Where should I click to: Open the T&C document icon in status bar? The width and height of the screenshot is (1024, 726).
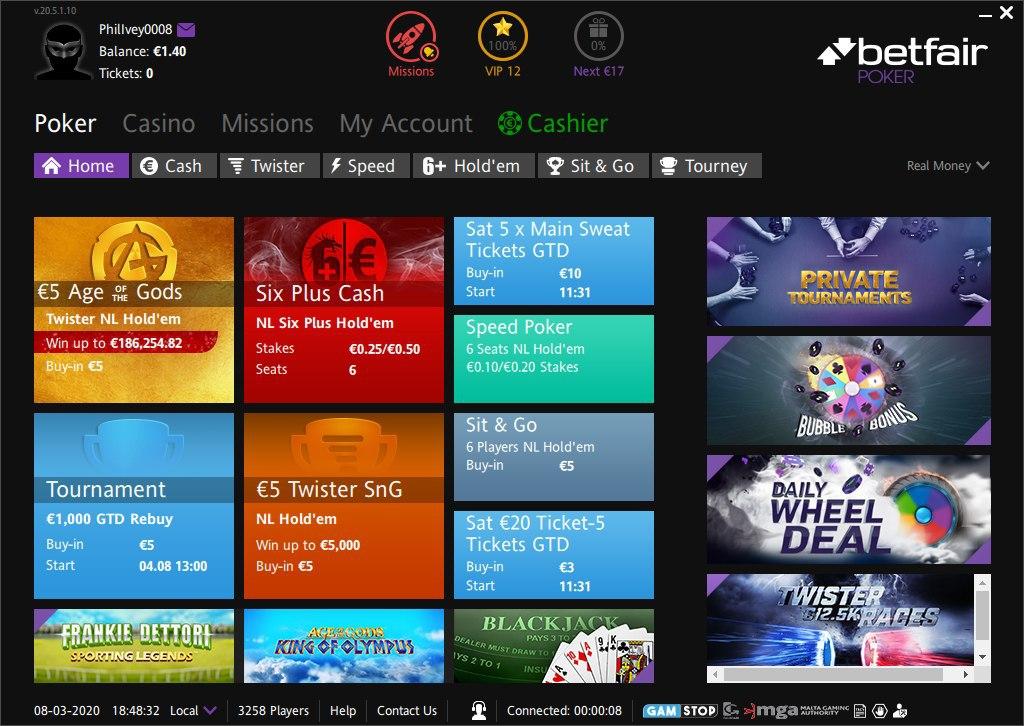click(861, 711)
